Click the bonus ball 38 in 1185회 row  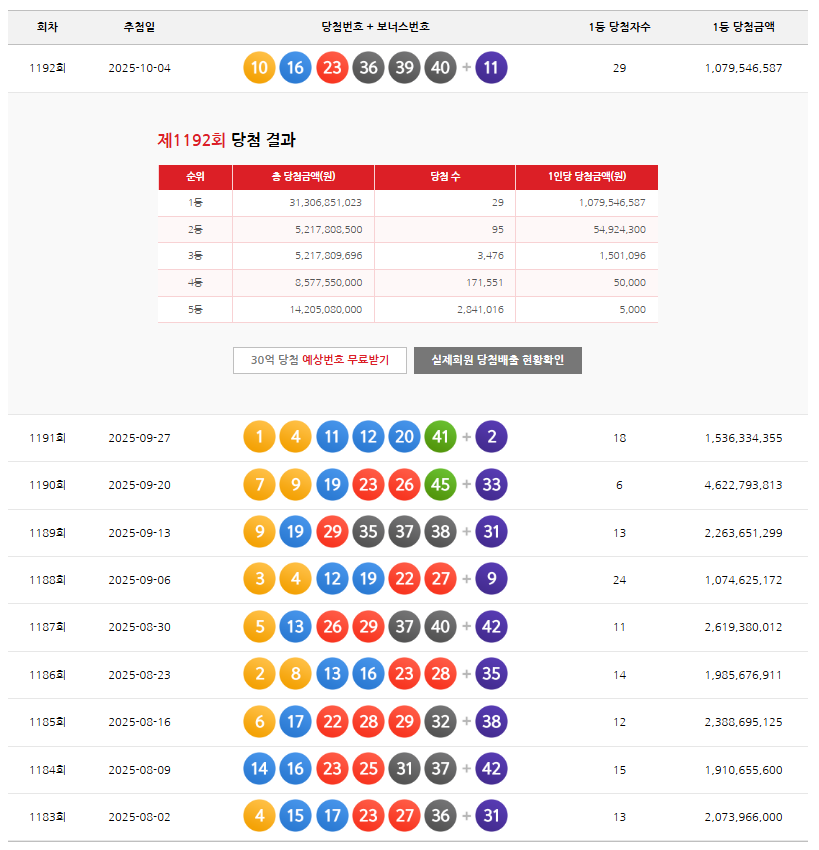pyautogui.click(x=491, y=722)
